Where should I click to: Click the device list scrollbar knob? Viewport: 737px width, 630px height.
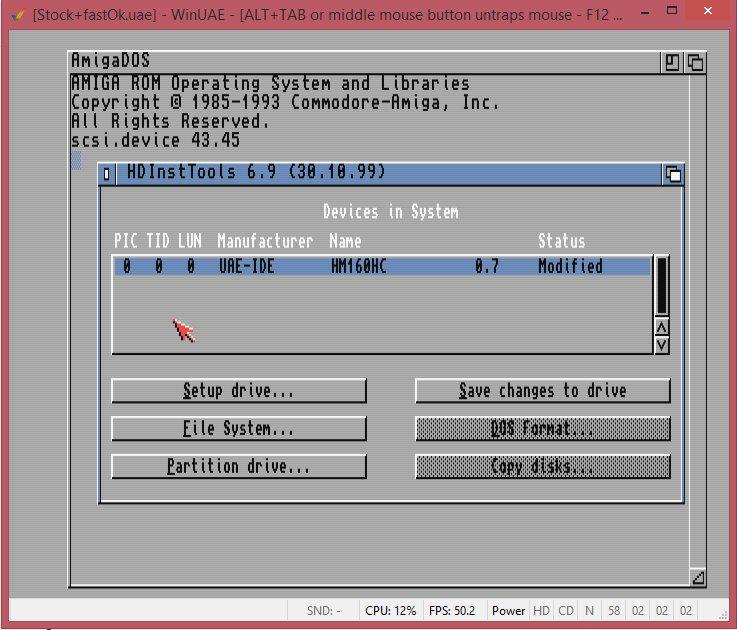(662, 285)
